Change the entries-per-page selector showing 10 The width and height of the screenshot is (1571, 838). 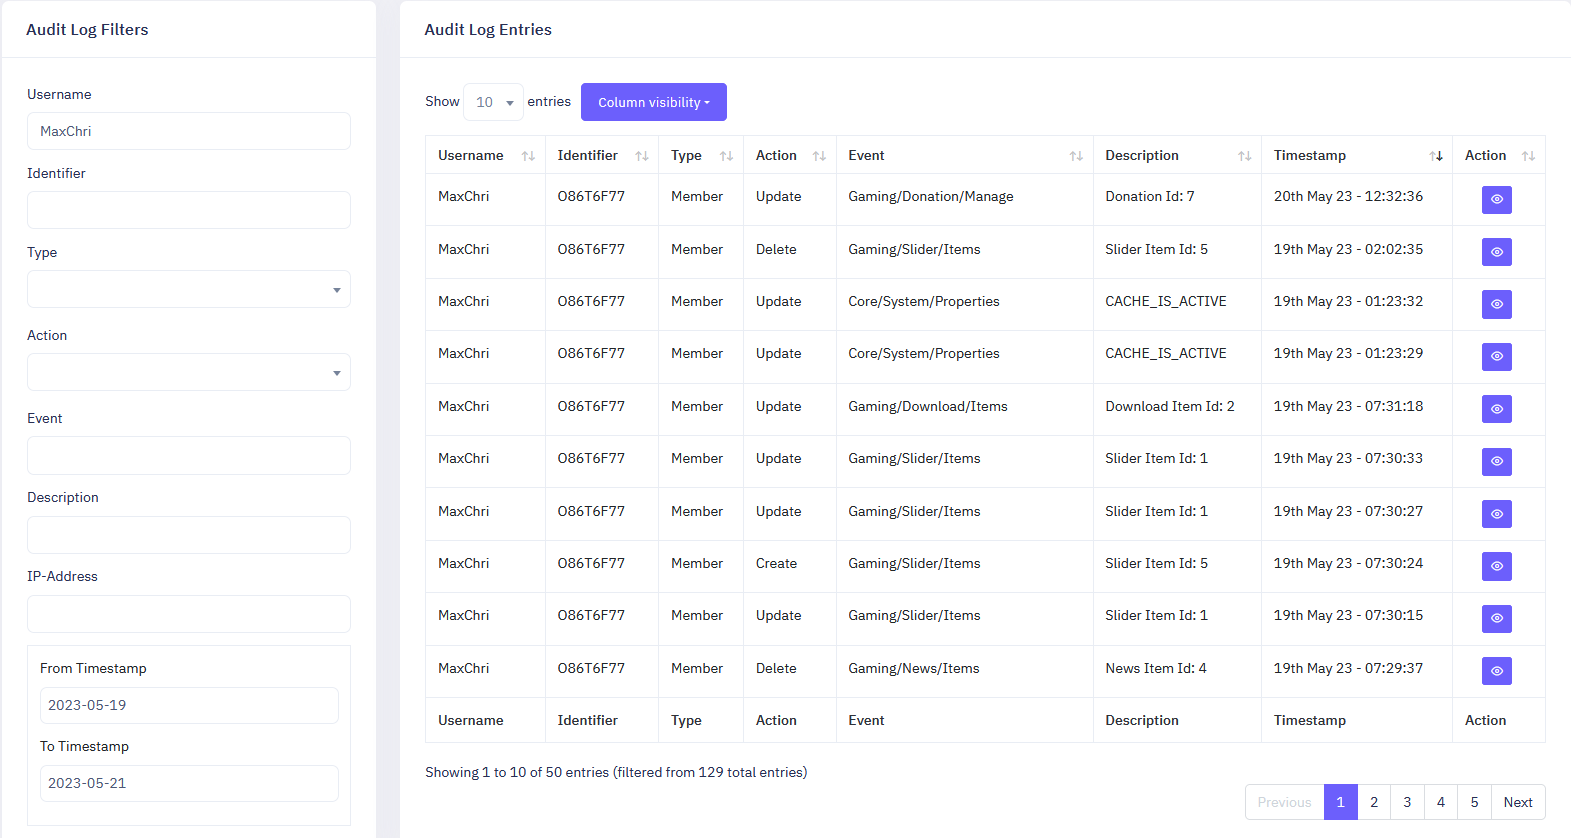tap(494, 102)
